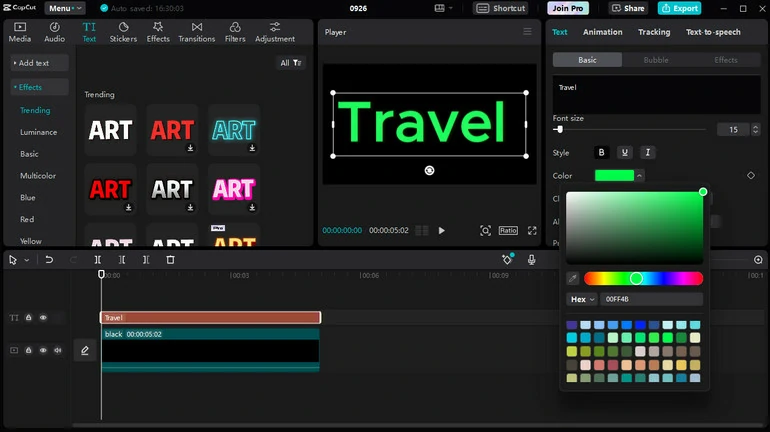This screenshot has height=432, width=770.
Task: Click the player full screen icon
Action: click(532, 231)
